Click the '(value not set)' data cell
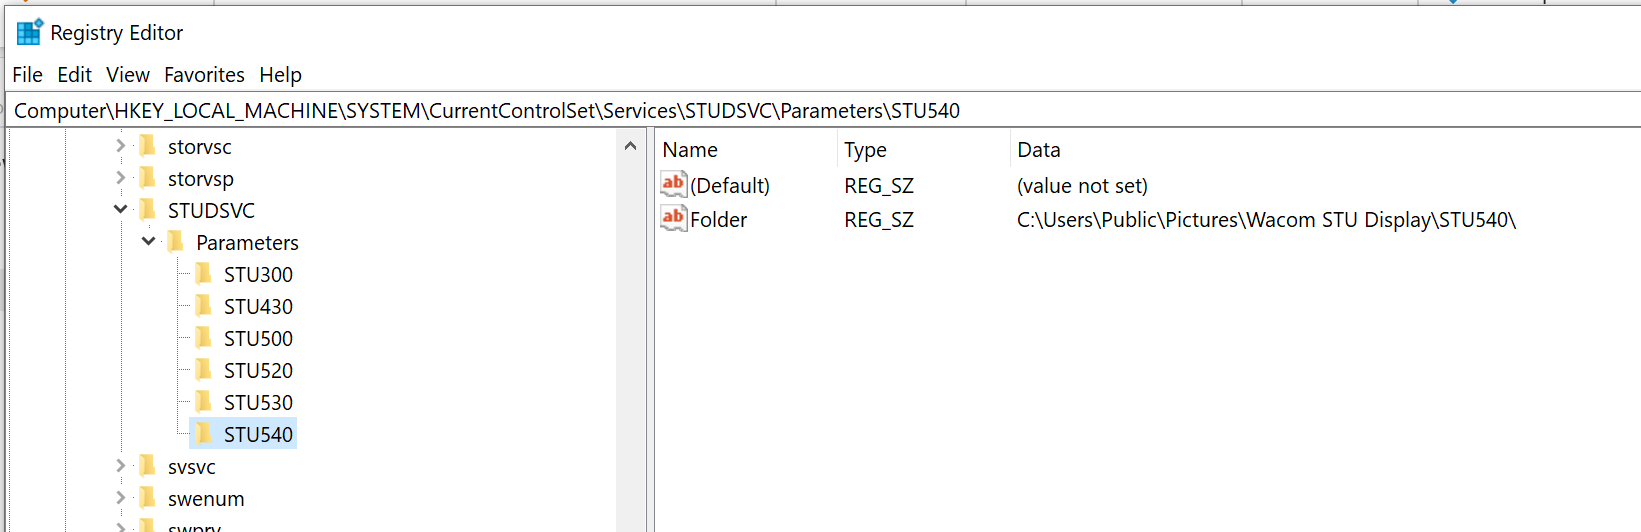Screen dimensions: 1641x532 (1082, 186)
